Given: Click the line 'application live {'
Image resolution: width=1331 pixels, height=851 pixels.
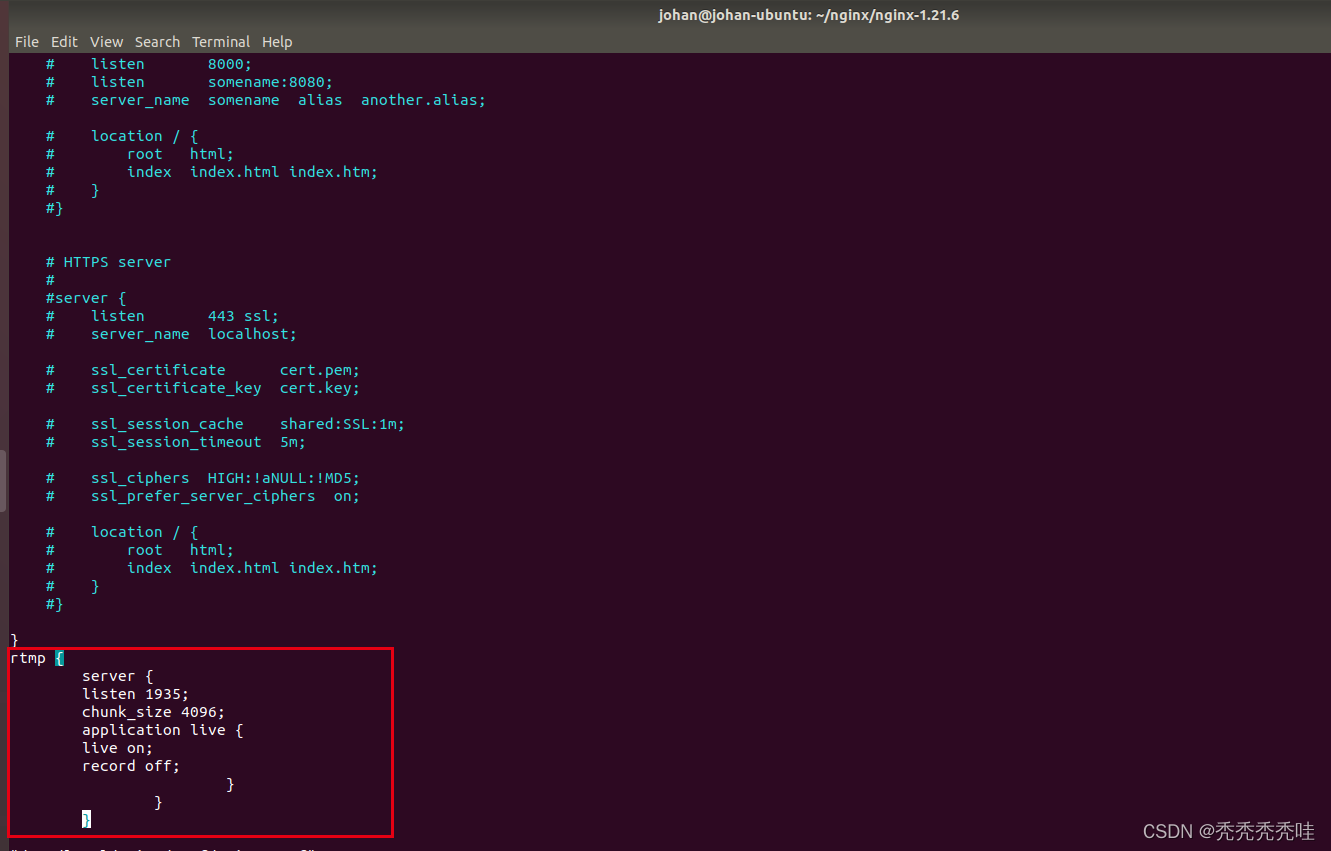Looking at the screenshot, I should point(162,730).
